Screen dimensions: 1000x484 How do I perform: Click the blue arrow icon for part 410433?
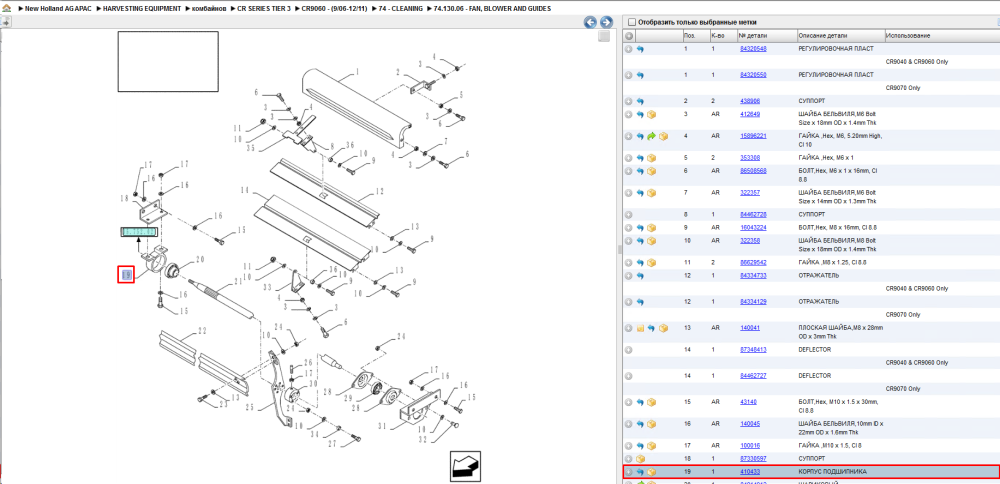640,472
